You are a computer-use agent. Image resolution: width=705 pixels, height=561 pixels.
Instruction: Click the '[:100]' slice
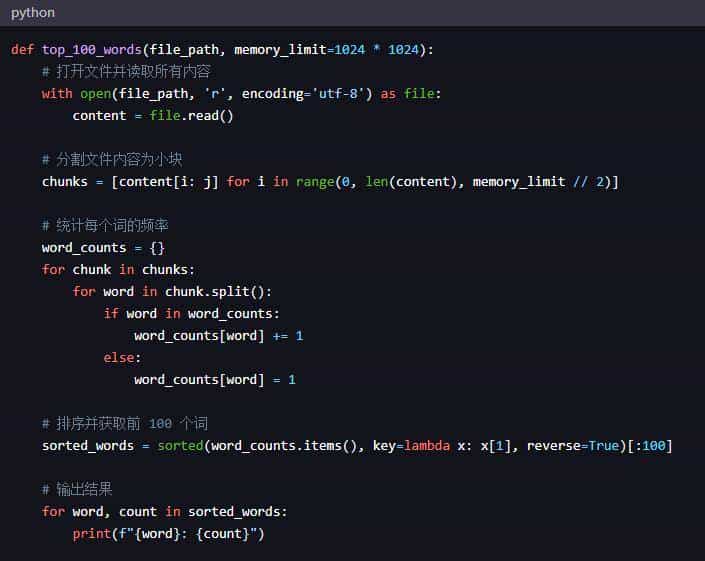click(650, 446)
